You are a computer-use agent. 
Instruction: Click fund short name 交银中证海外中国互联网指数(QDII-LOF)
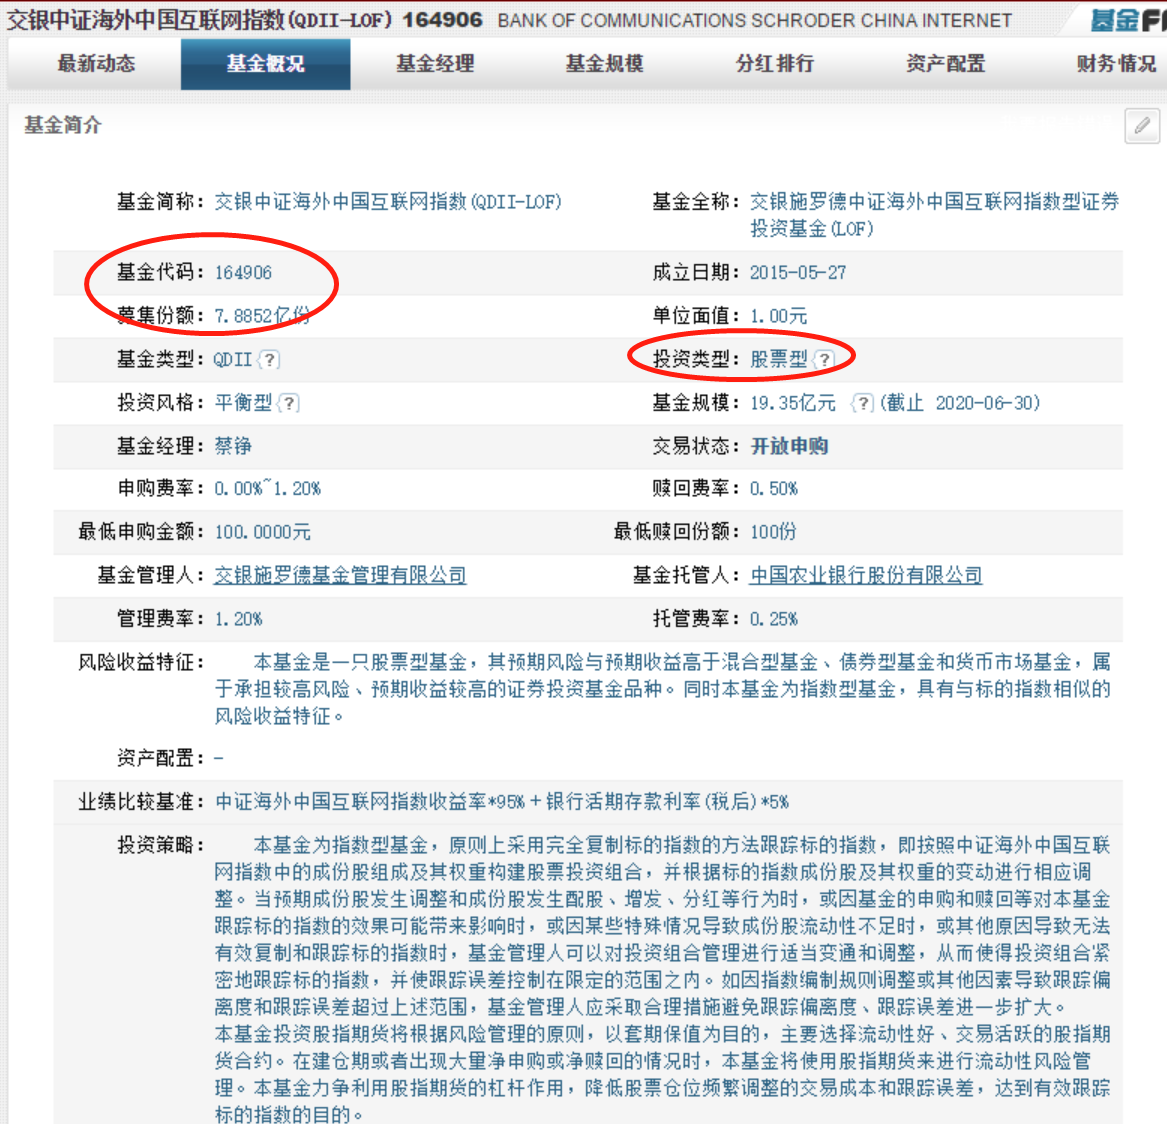tap(388, 202)
